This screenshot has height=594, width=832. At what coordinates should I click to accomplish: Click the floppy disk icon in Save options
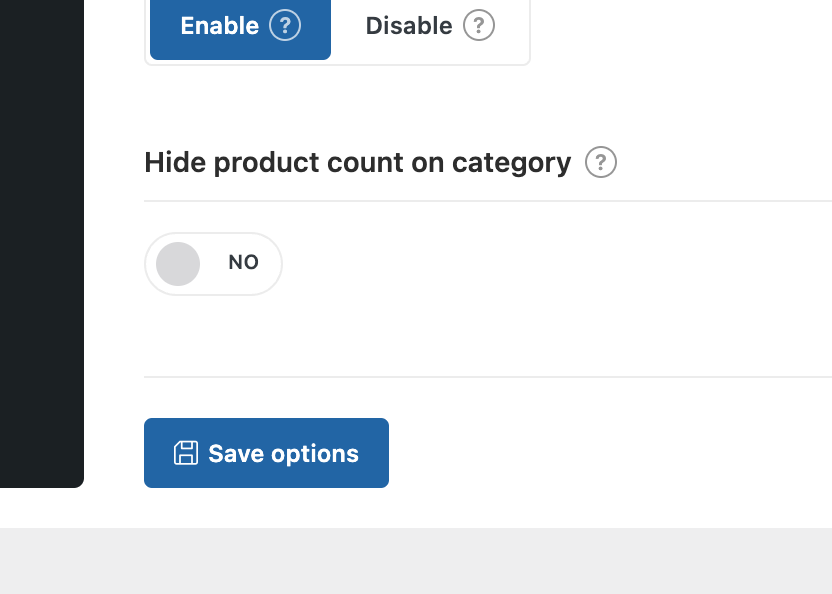(186, 453)
